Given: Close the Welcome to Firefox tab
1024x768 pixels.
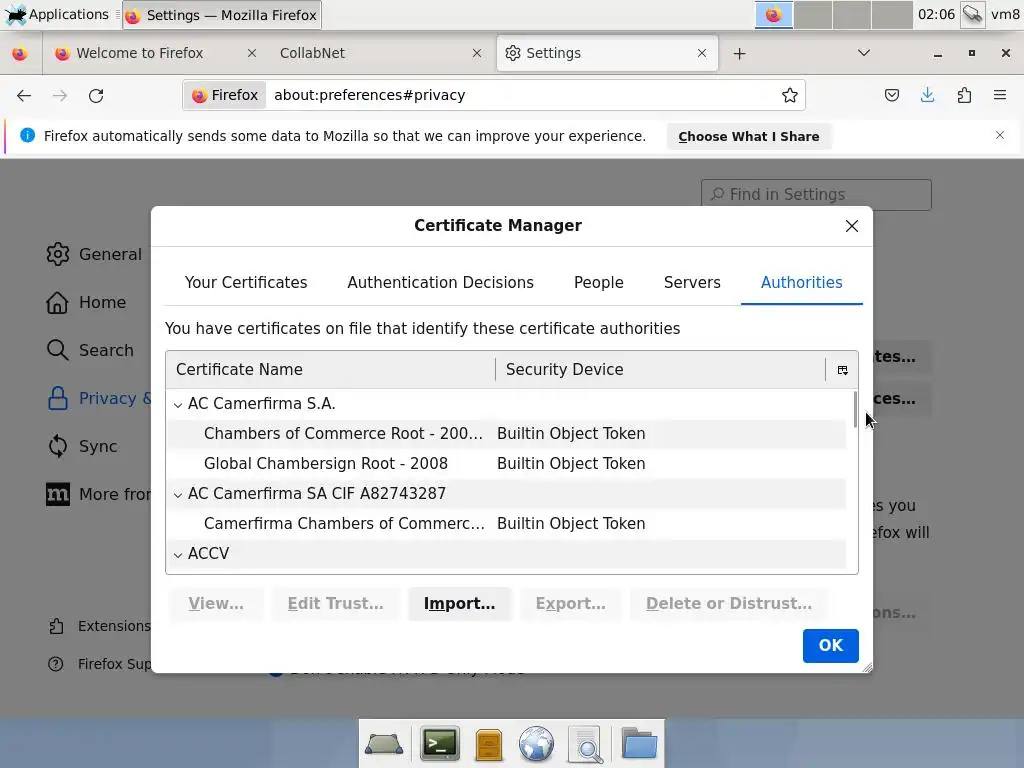Looking at the screenshot, I should point(251,53).
